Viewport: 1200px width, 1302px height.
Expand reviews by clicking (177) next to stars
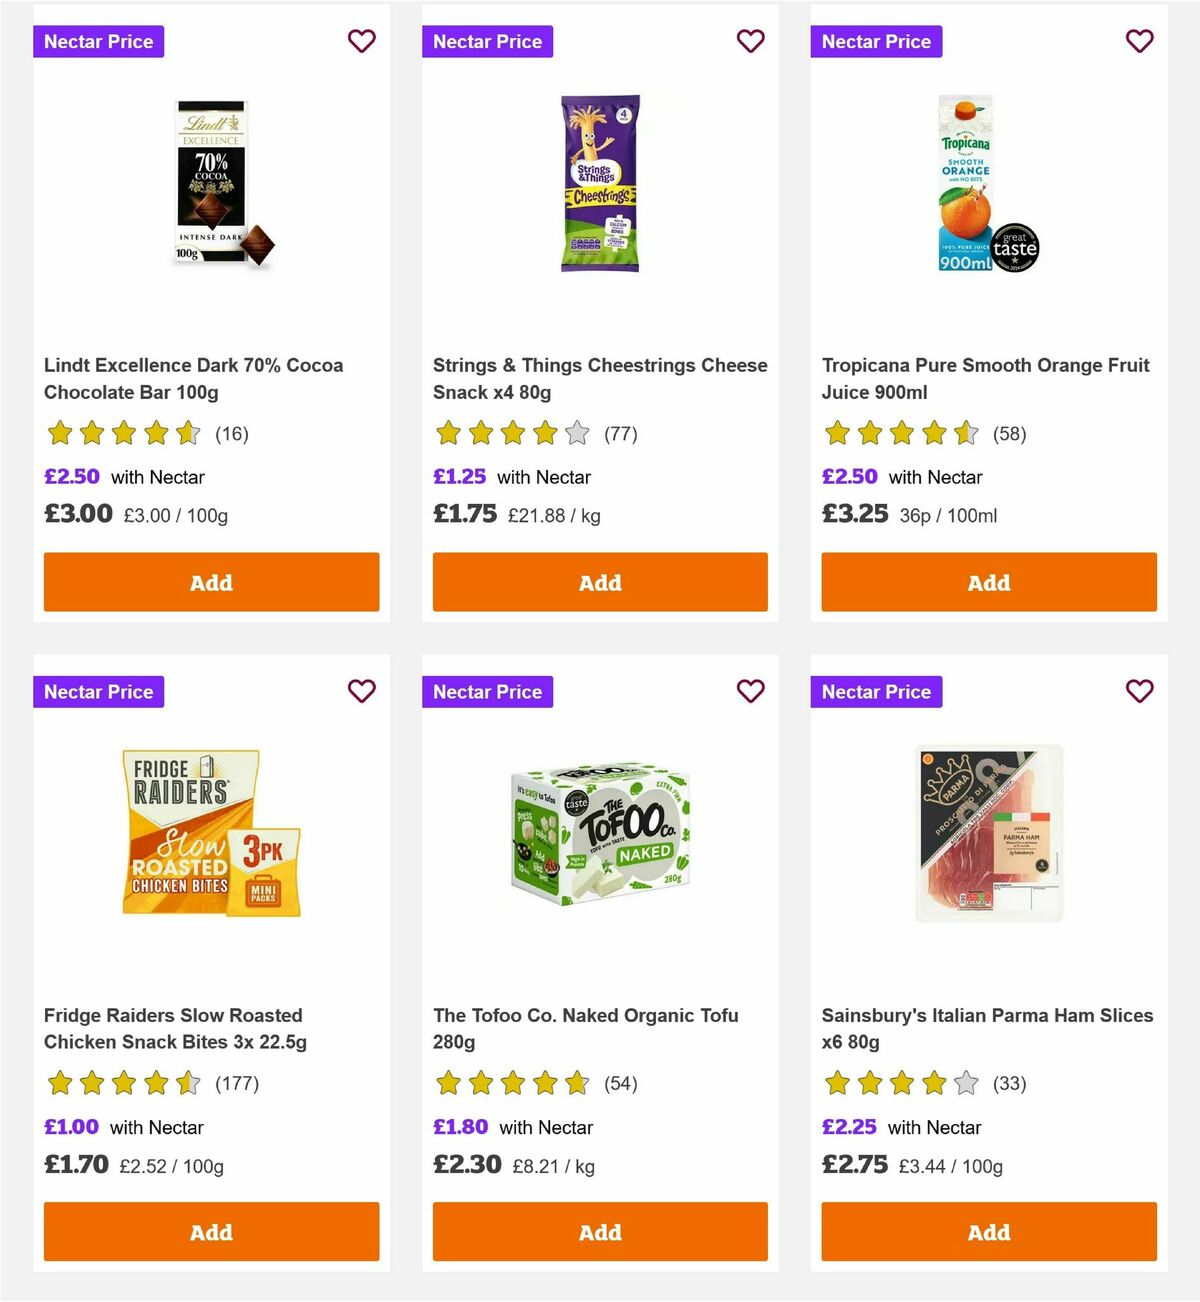238,1083
